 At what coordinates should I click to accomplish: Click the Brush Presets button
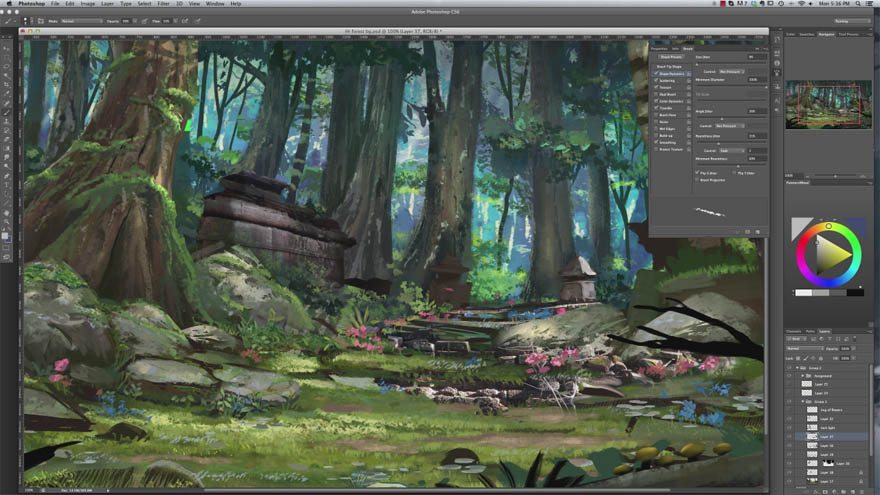672,57
